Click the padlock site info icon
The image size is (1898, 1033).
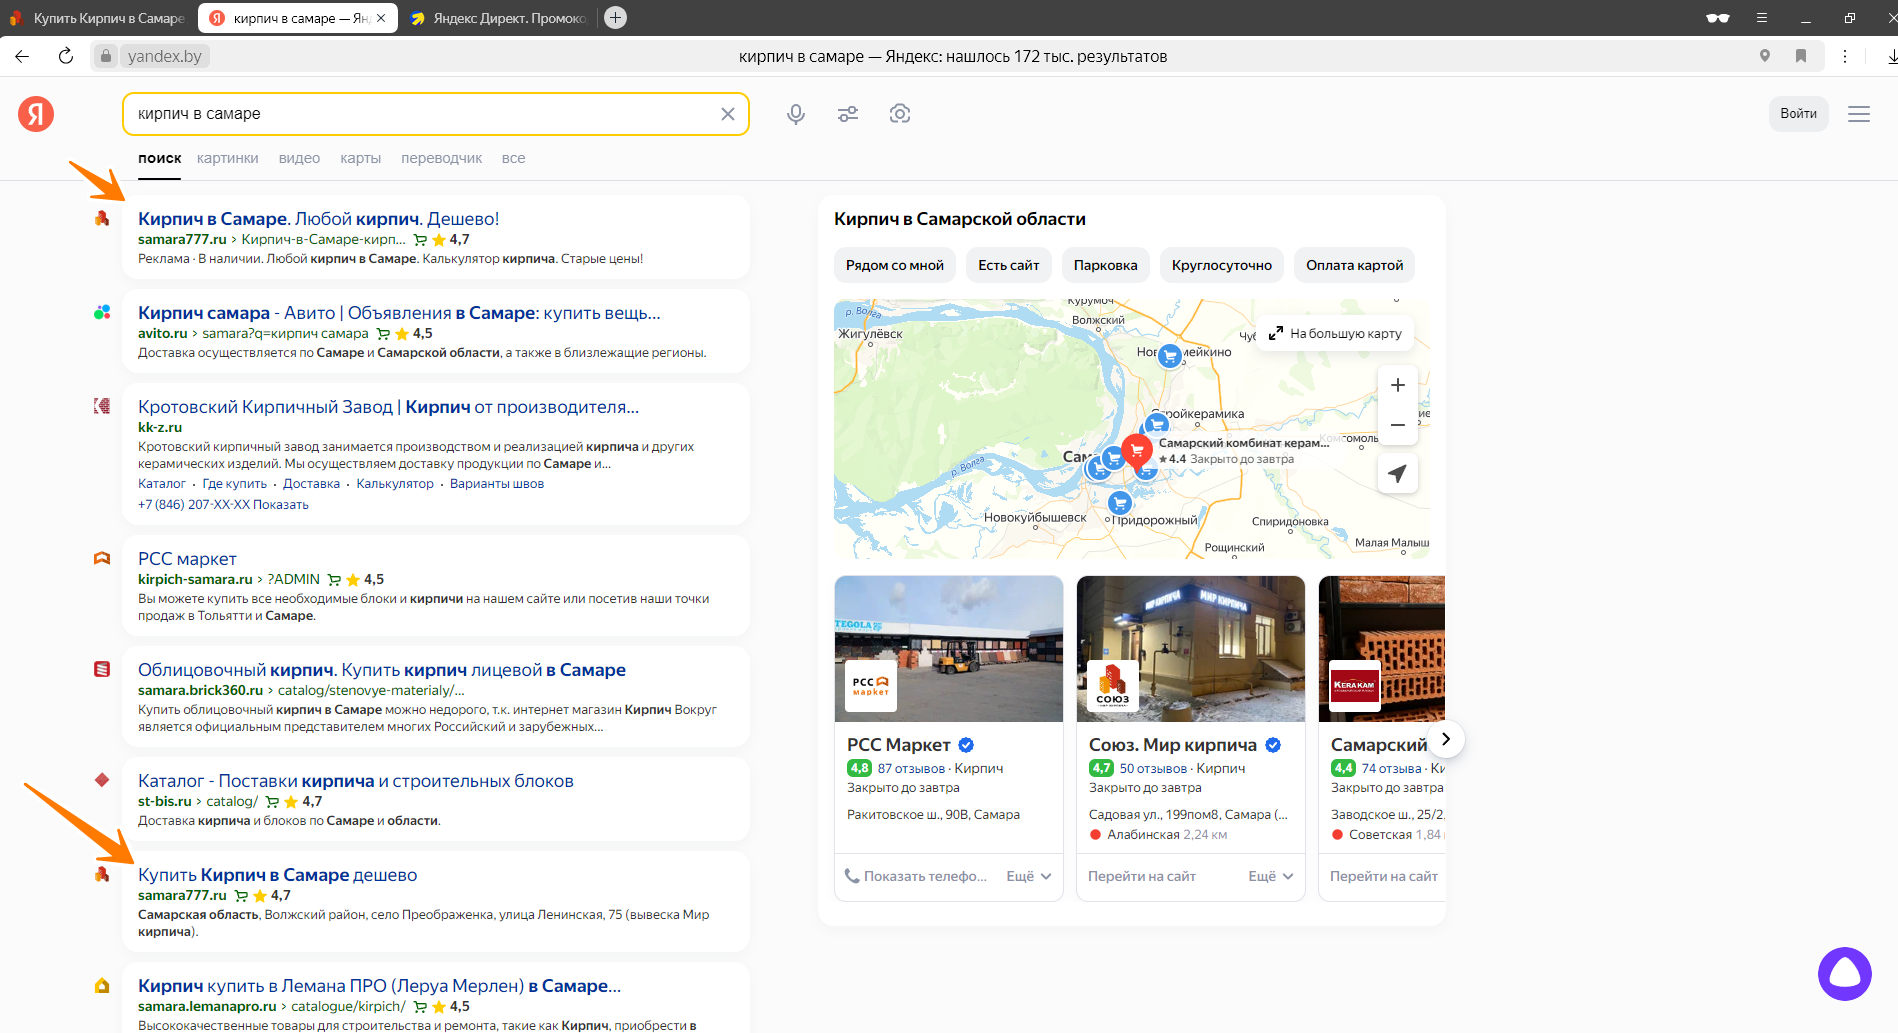click(x=106, y=56)
